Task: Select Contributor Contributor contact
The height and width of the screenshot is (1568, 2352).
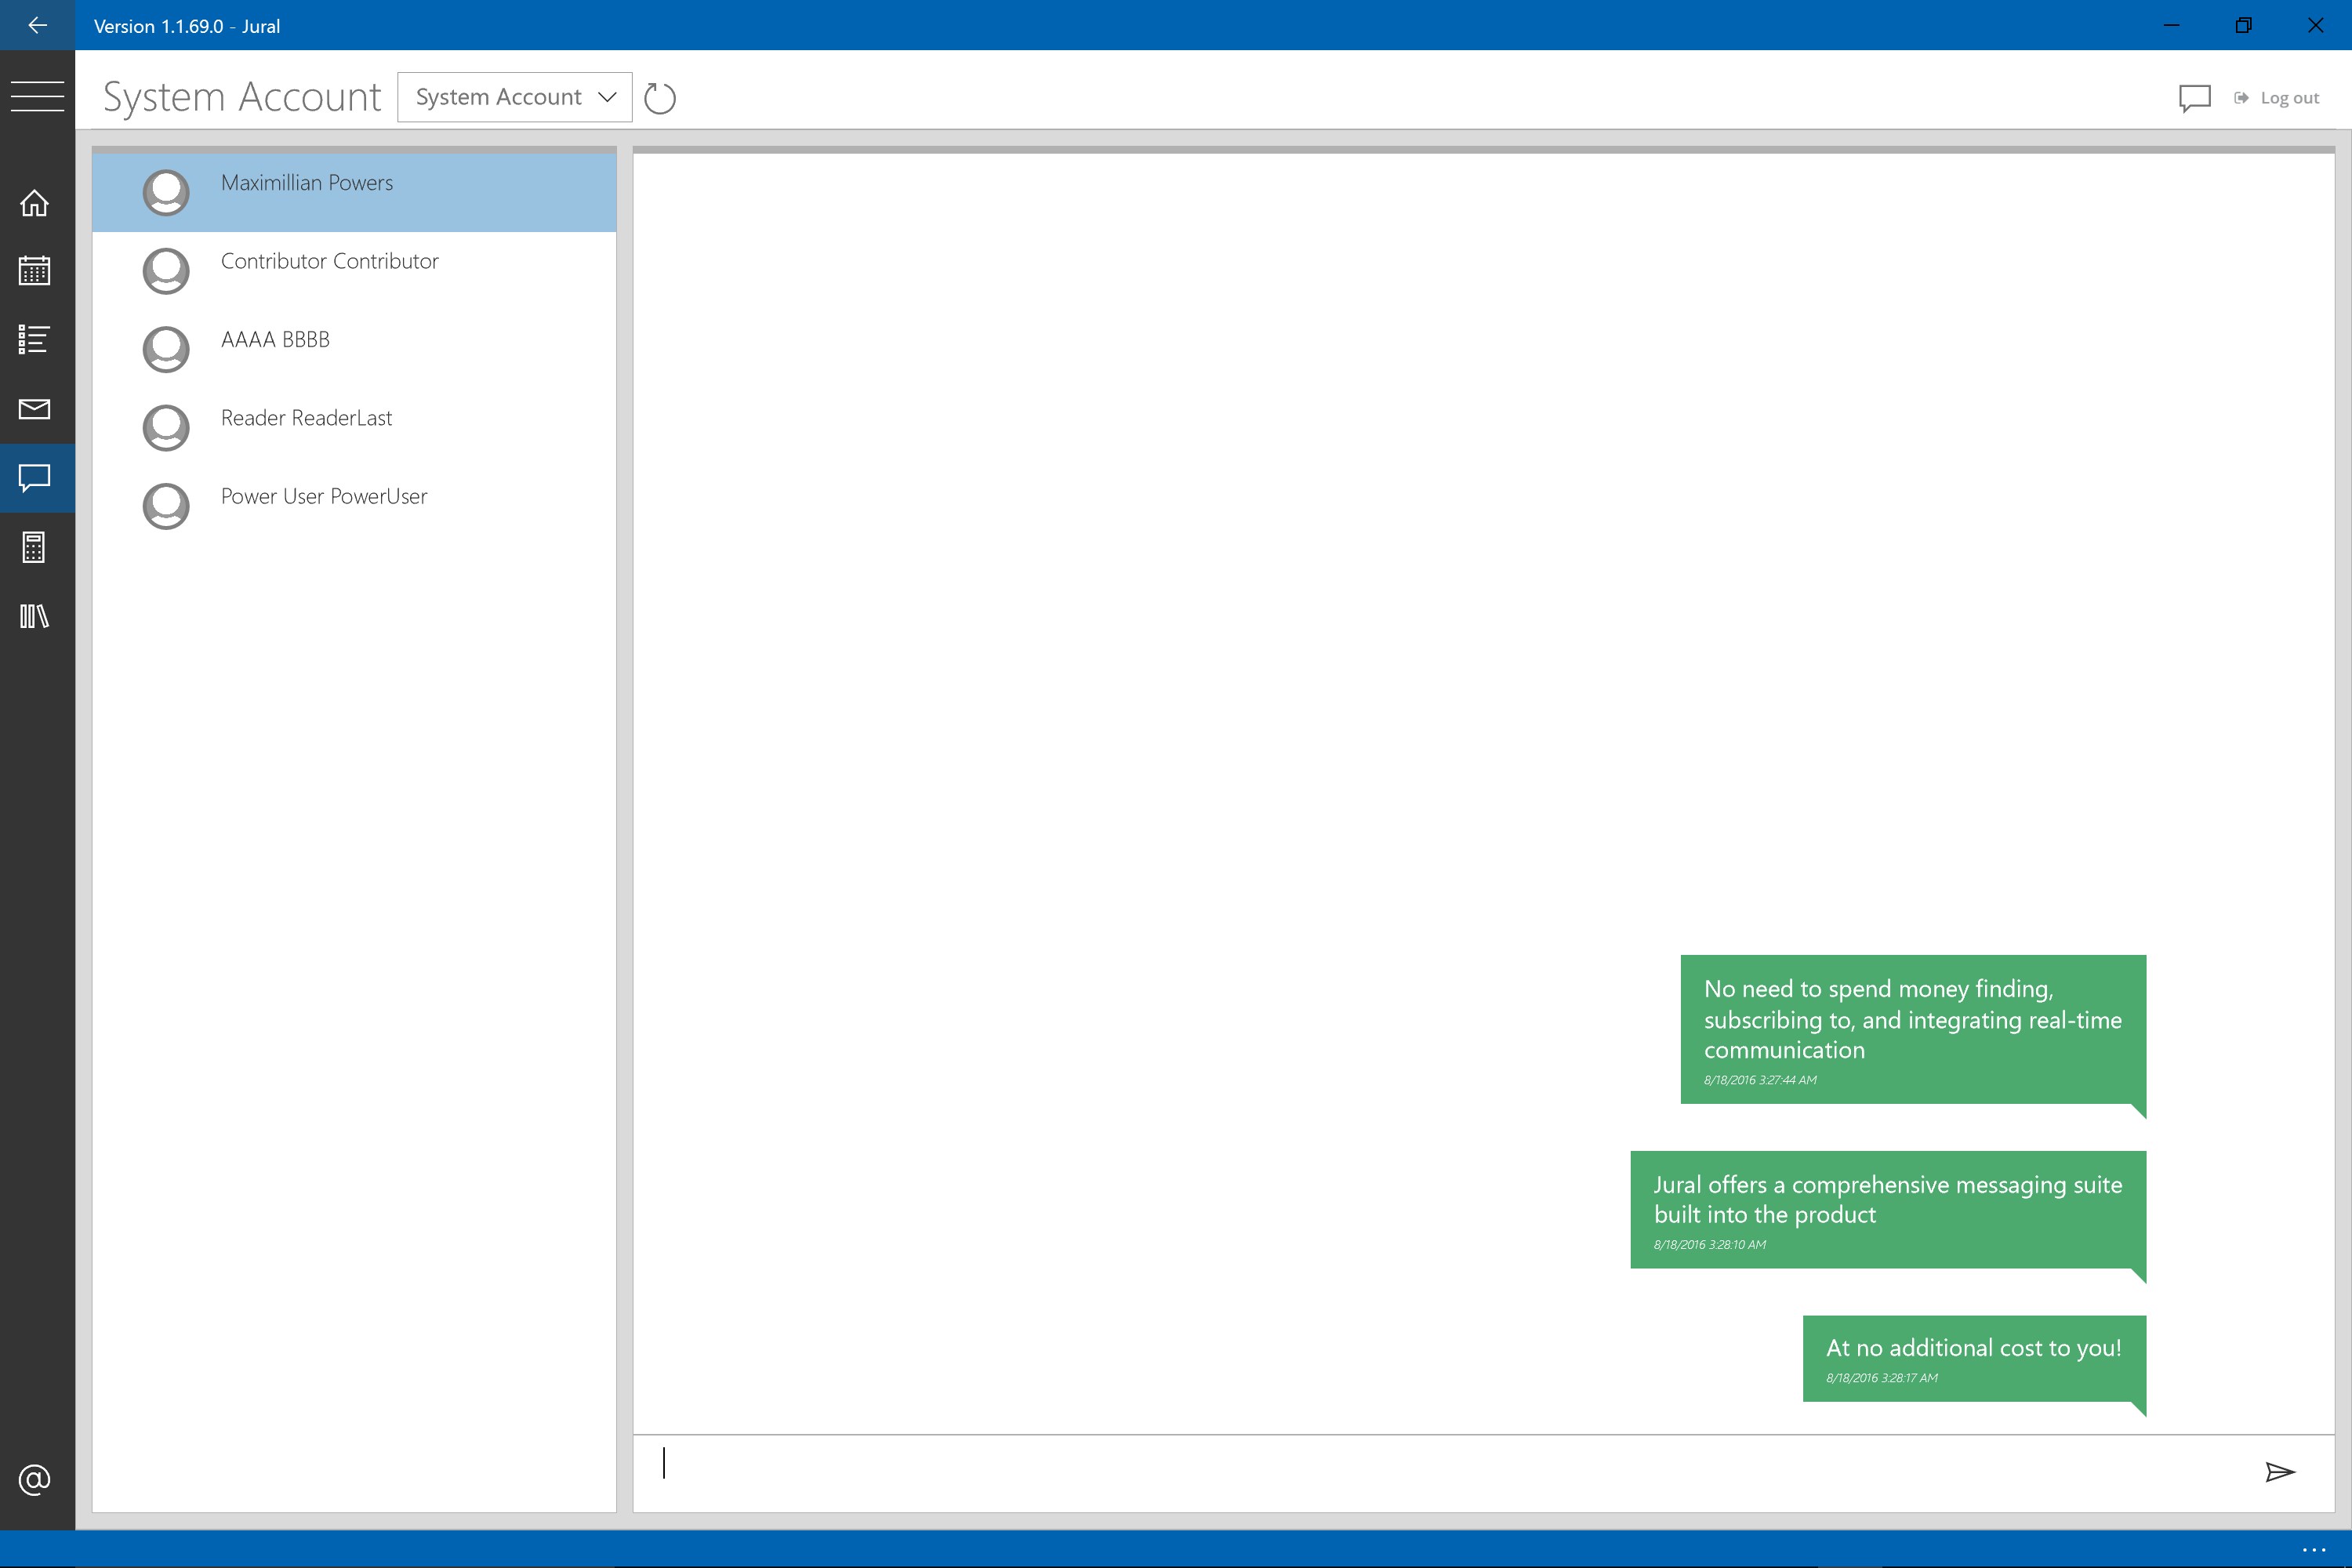Action: tap(330, 262)
